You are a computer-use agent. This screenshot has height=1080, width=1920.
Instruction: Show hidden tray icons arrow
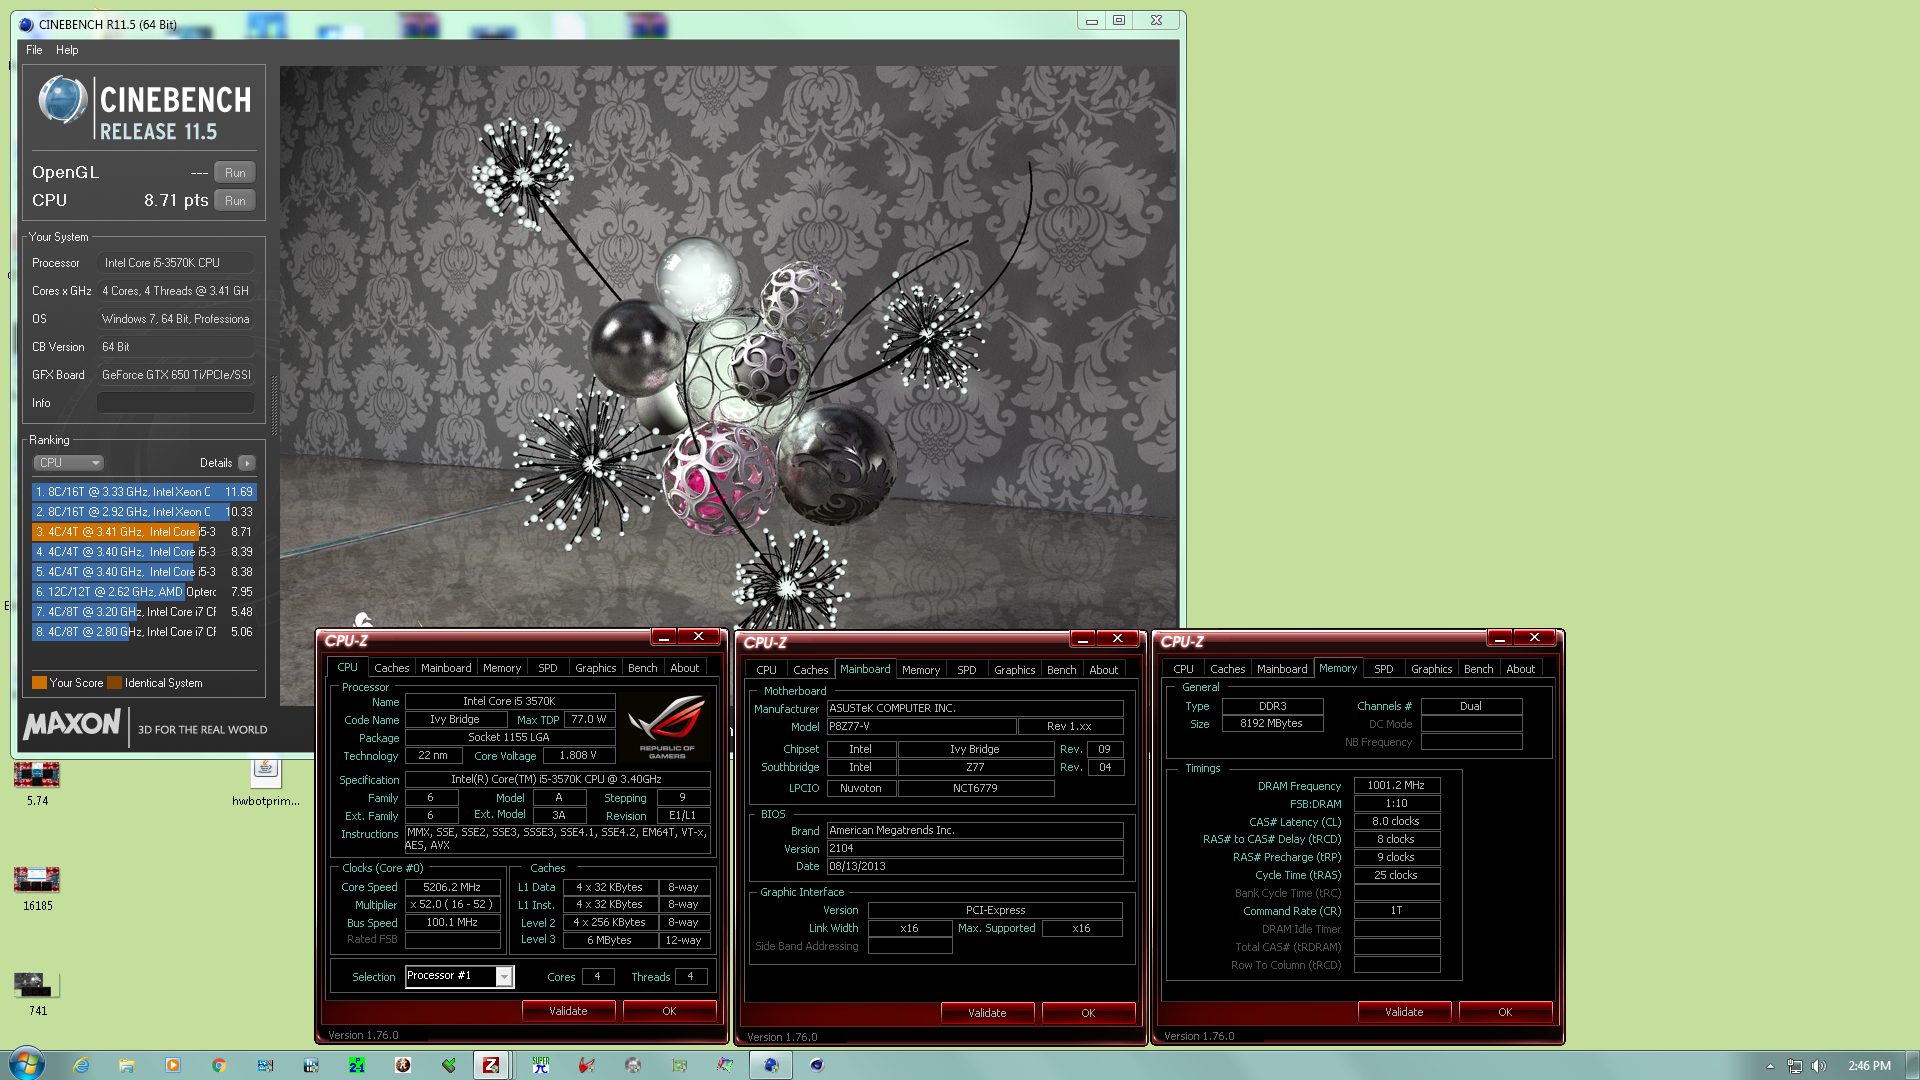[x=1770, y=1066]
